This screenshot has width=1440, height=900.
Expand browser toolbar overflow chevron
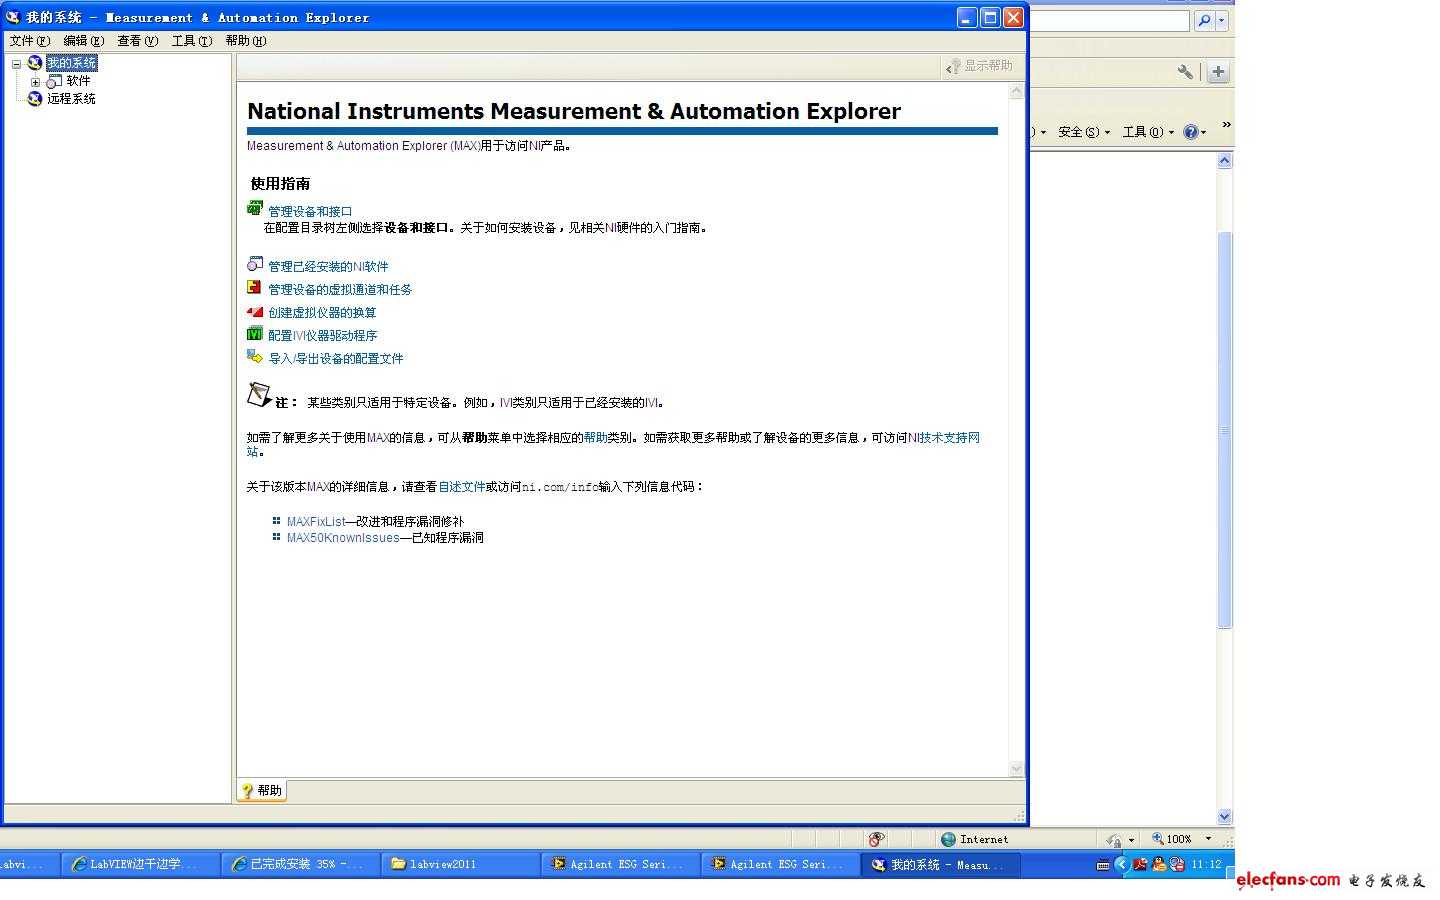[1226, 125]
